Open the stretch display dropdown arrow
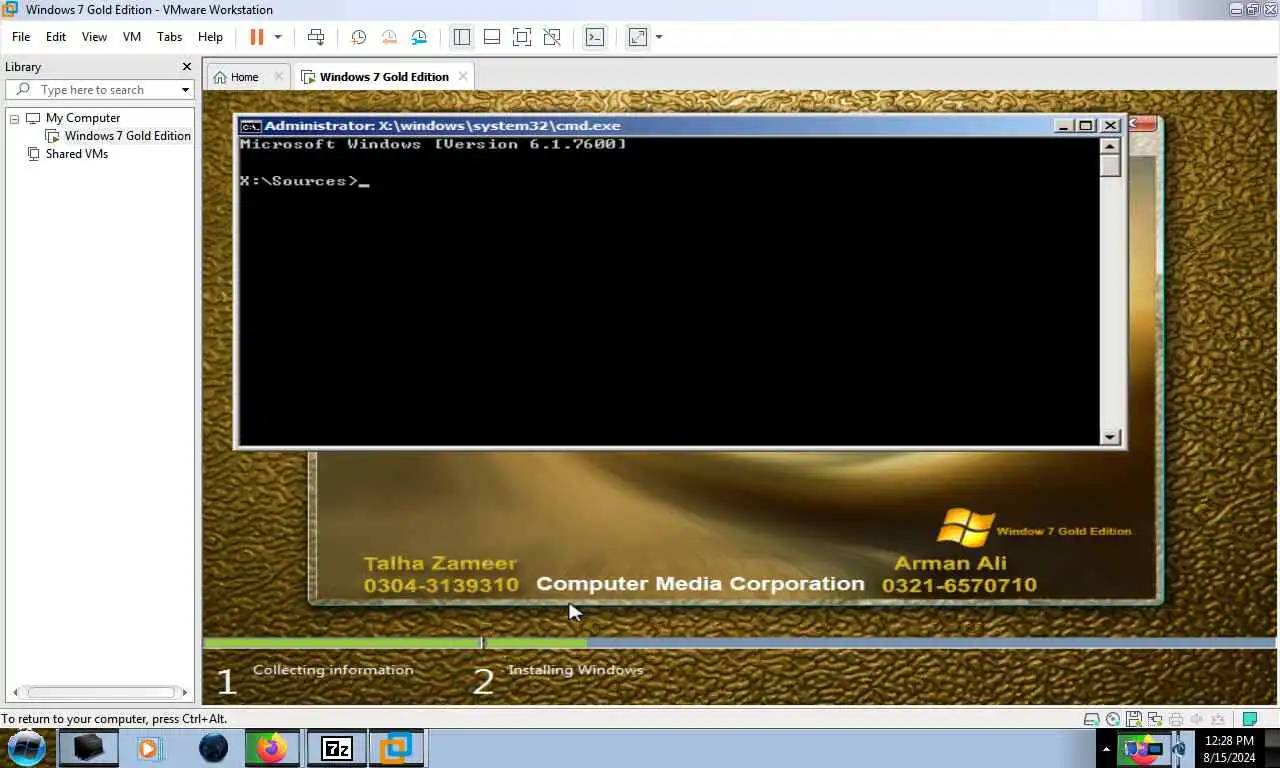This screenshot has width=1280, height=768. tap(659, 37)
